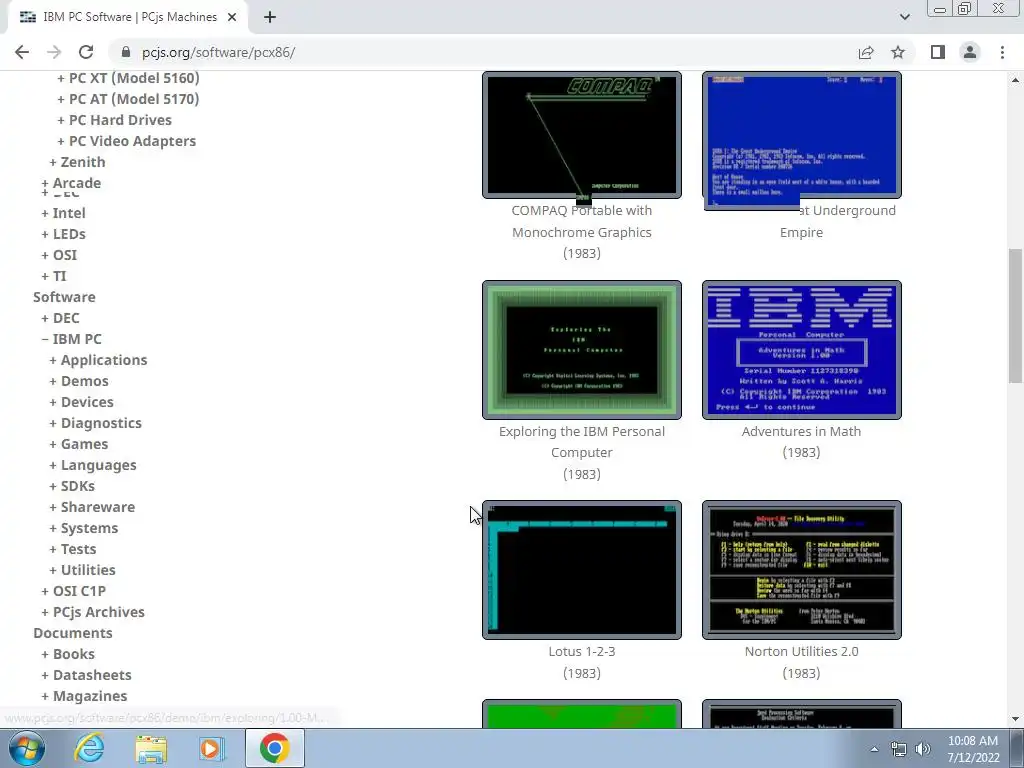
Task: Open a new browser tab
Action: click(x=270, y=17)
